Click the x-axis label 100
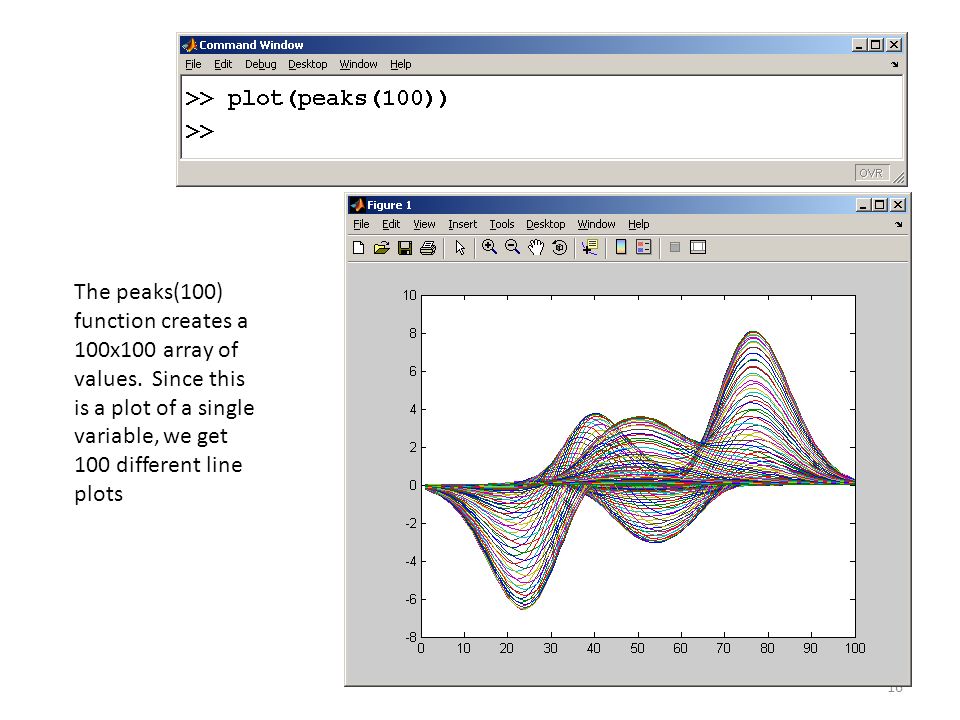This screenshot has width=960, height=720. tap(855, 648)
